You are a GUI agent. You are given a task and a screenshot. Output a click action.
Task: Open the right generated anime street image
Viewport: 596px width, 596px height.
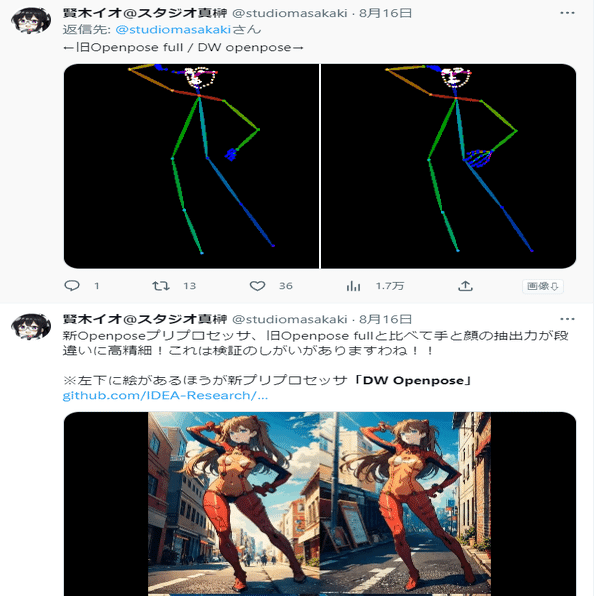point(405,504)
